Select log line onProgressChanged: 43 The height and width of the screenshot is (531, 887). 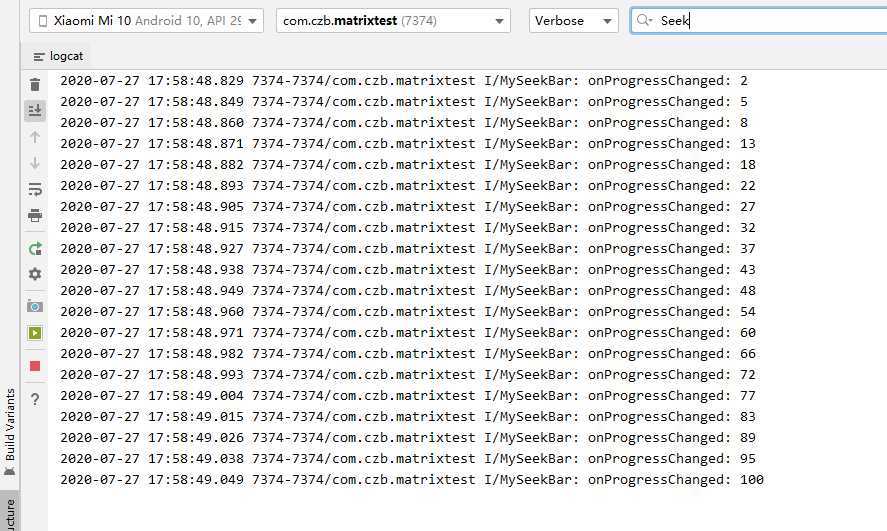[x=408, y=270]
